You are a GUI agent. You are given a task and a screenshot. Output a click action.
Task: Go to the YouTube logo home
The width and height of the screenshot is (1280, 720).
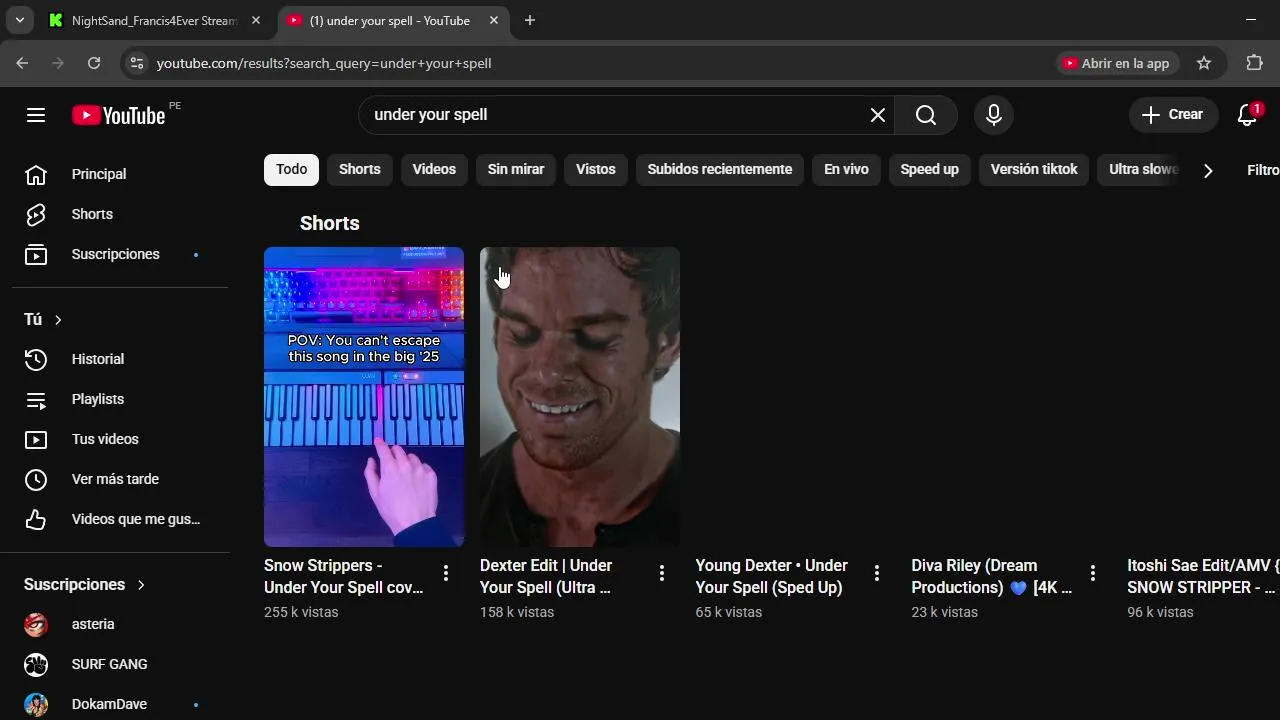coord(119,115)
